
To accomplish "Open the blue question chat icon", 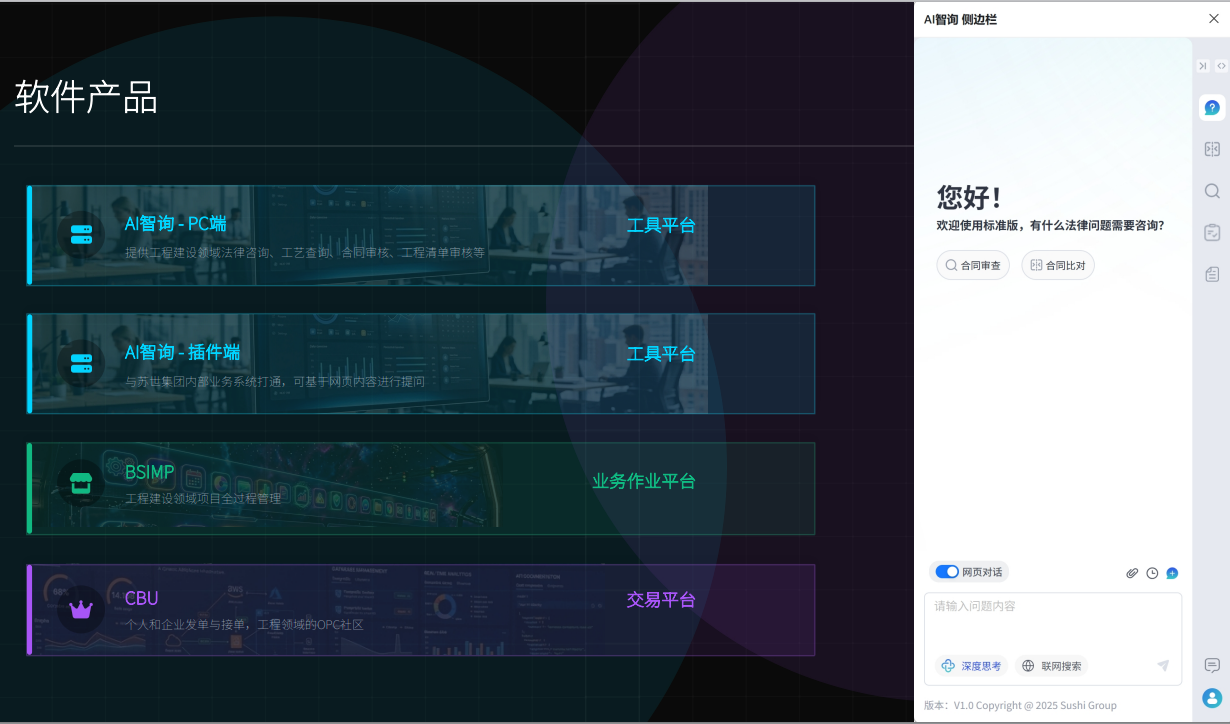I will point(1212,108).
